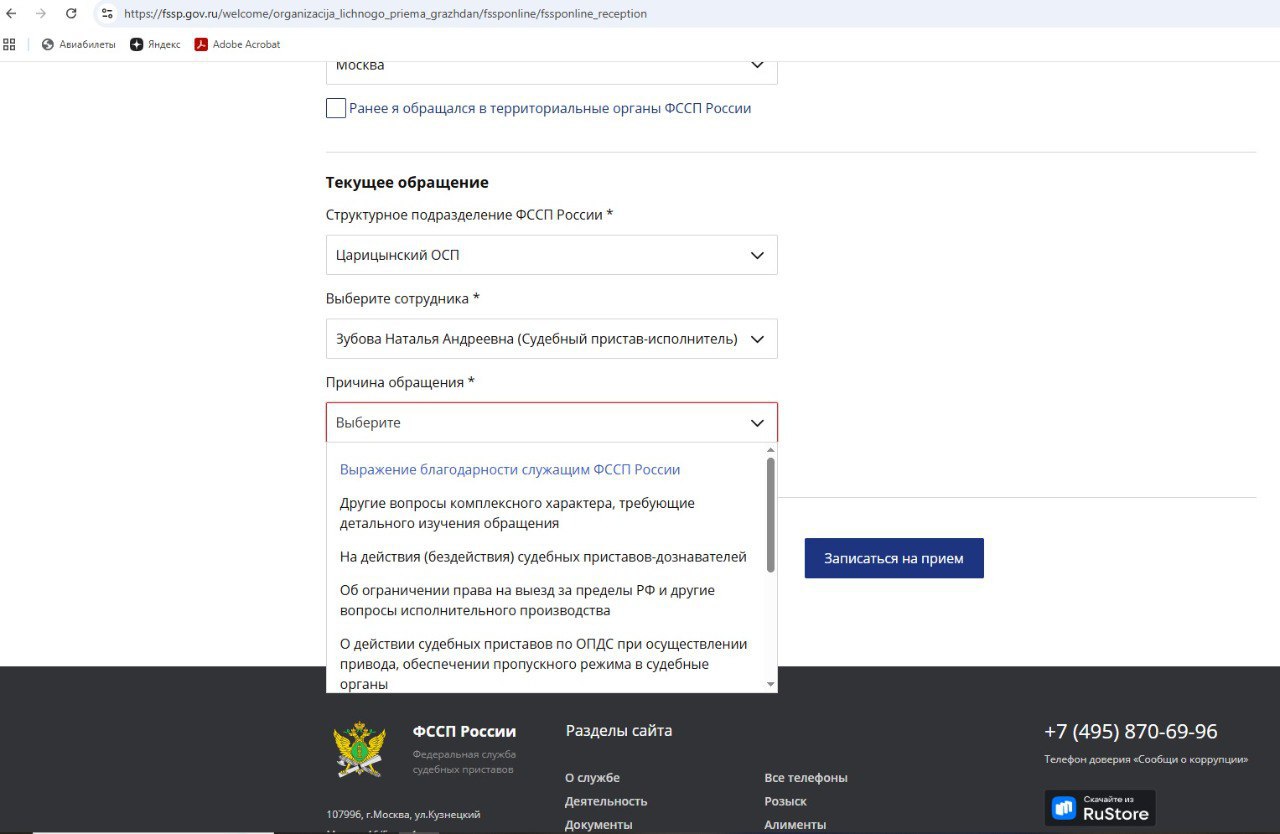Open the 'Все телефоны' footer link
Viewport: 1280px width, 834px height.
(806, 778)
